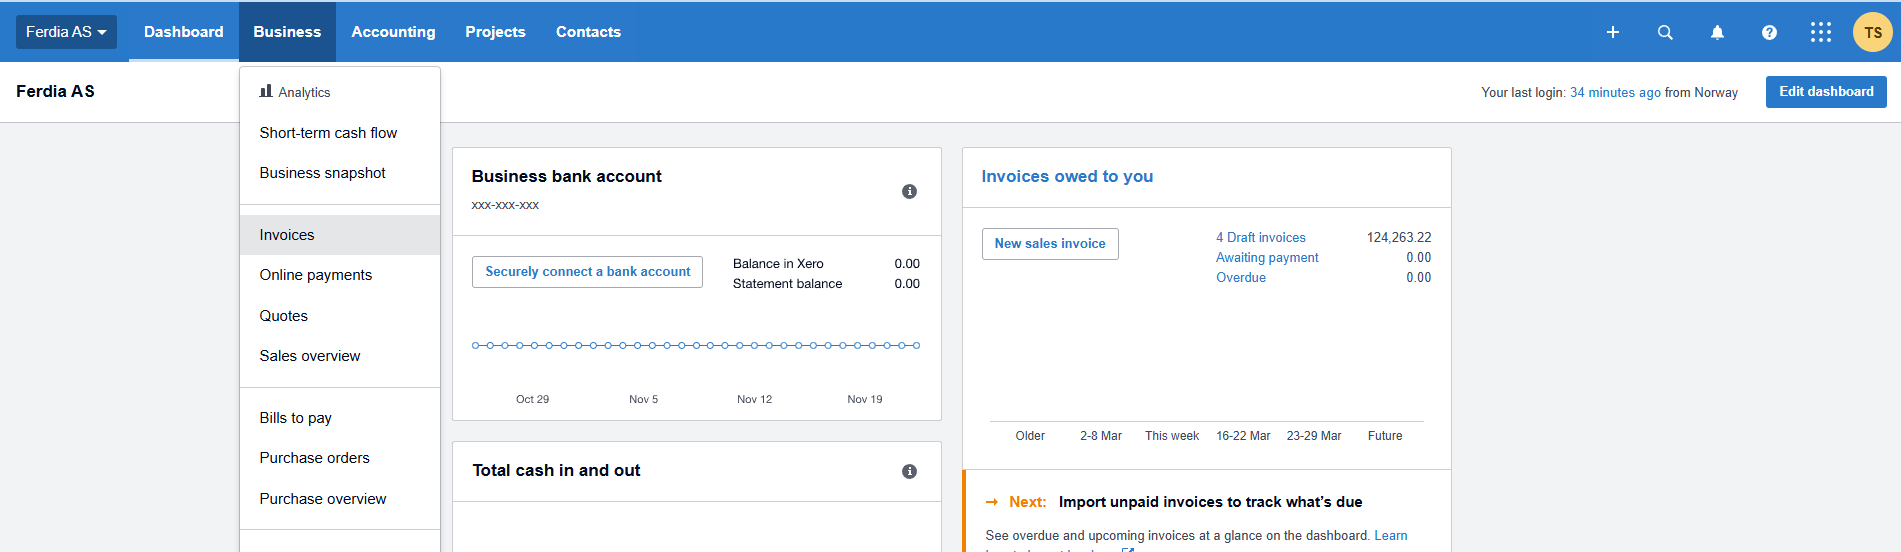The height and width of the screenshot is (552, 1901).
Task: Open the 4 Draft invoices link
Action: [x=1260, y=238]
